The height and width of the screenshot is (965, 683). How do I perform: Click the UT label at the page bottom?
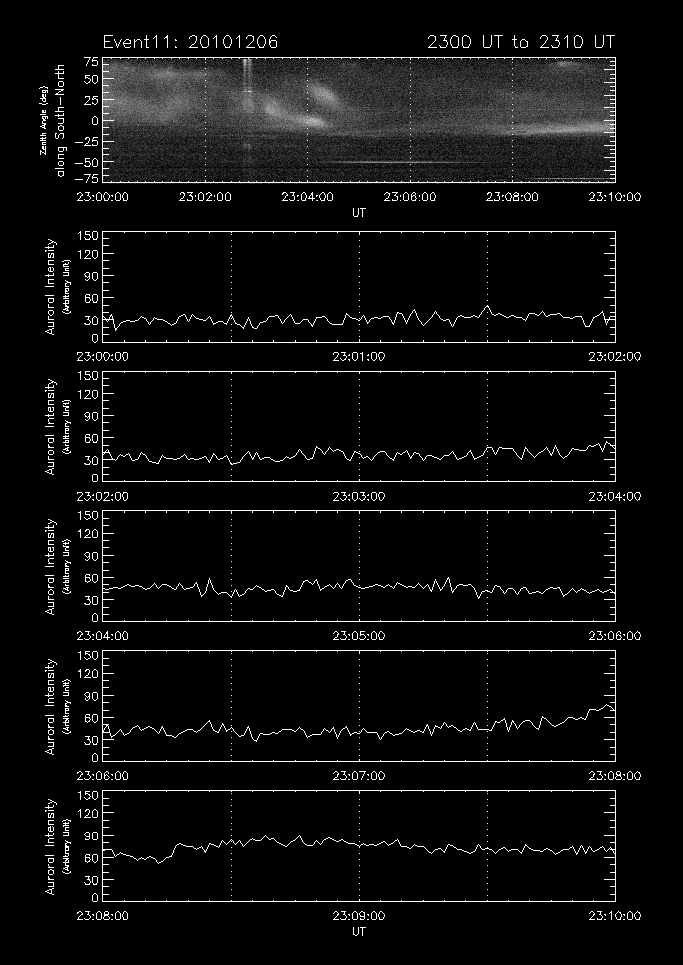pyautogui.click(x=359, y=931)
